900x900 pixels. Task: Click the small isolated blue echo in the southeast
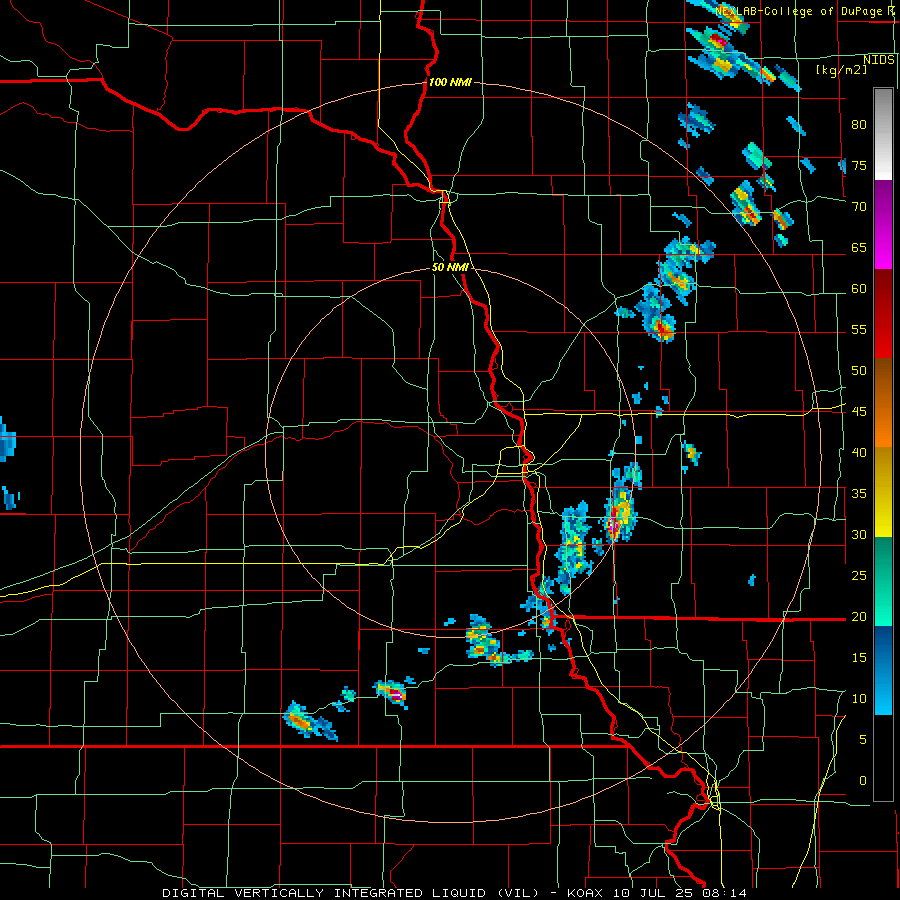[x=752, y=580]
